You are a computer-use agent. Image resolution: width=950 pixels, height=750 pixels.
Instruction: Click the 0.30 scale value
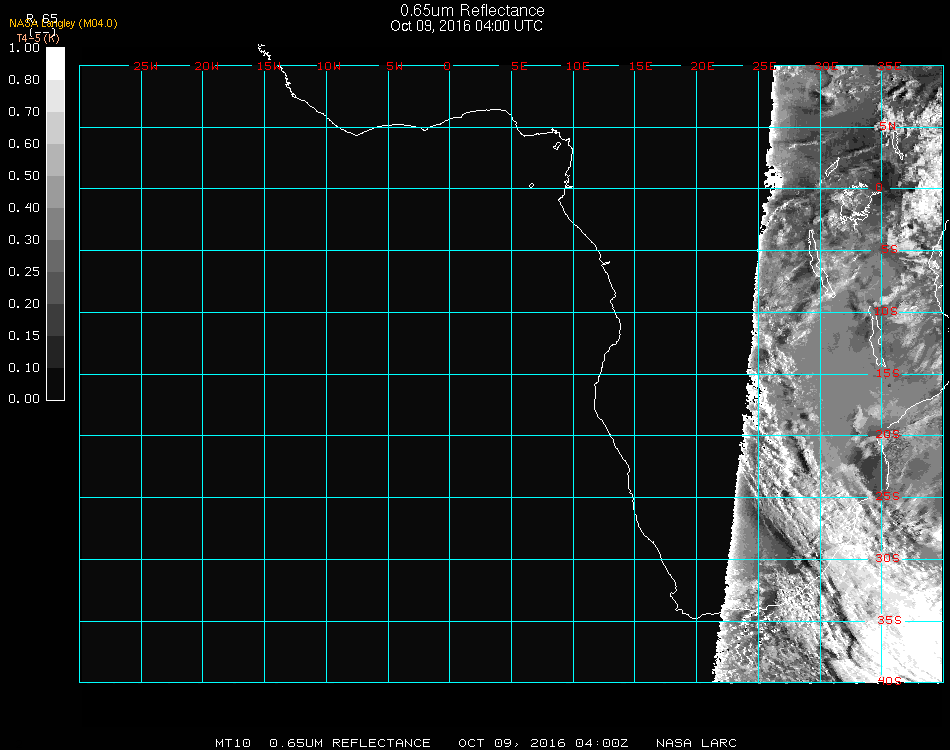(24, 240)
